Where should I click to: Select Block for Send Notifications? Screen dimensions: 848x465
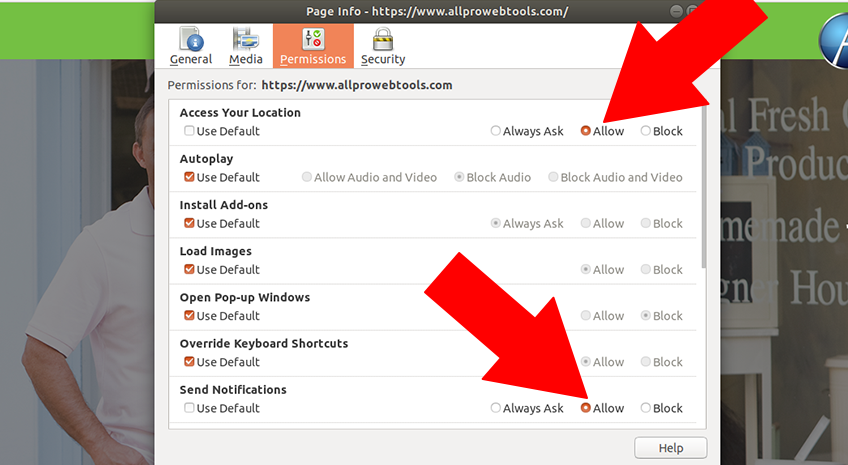coord(646,408)
